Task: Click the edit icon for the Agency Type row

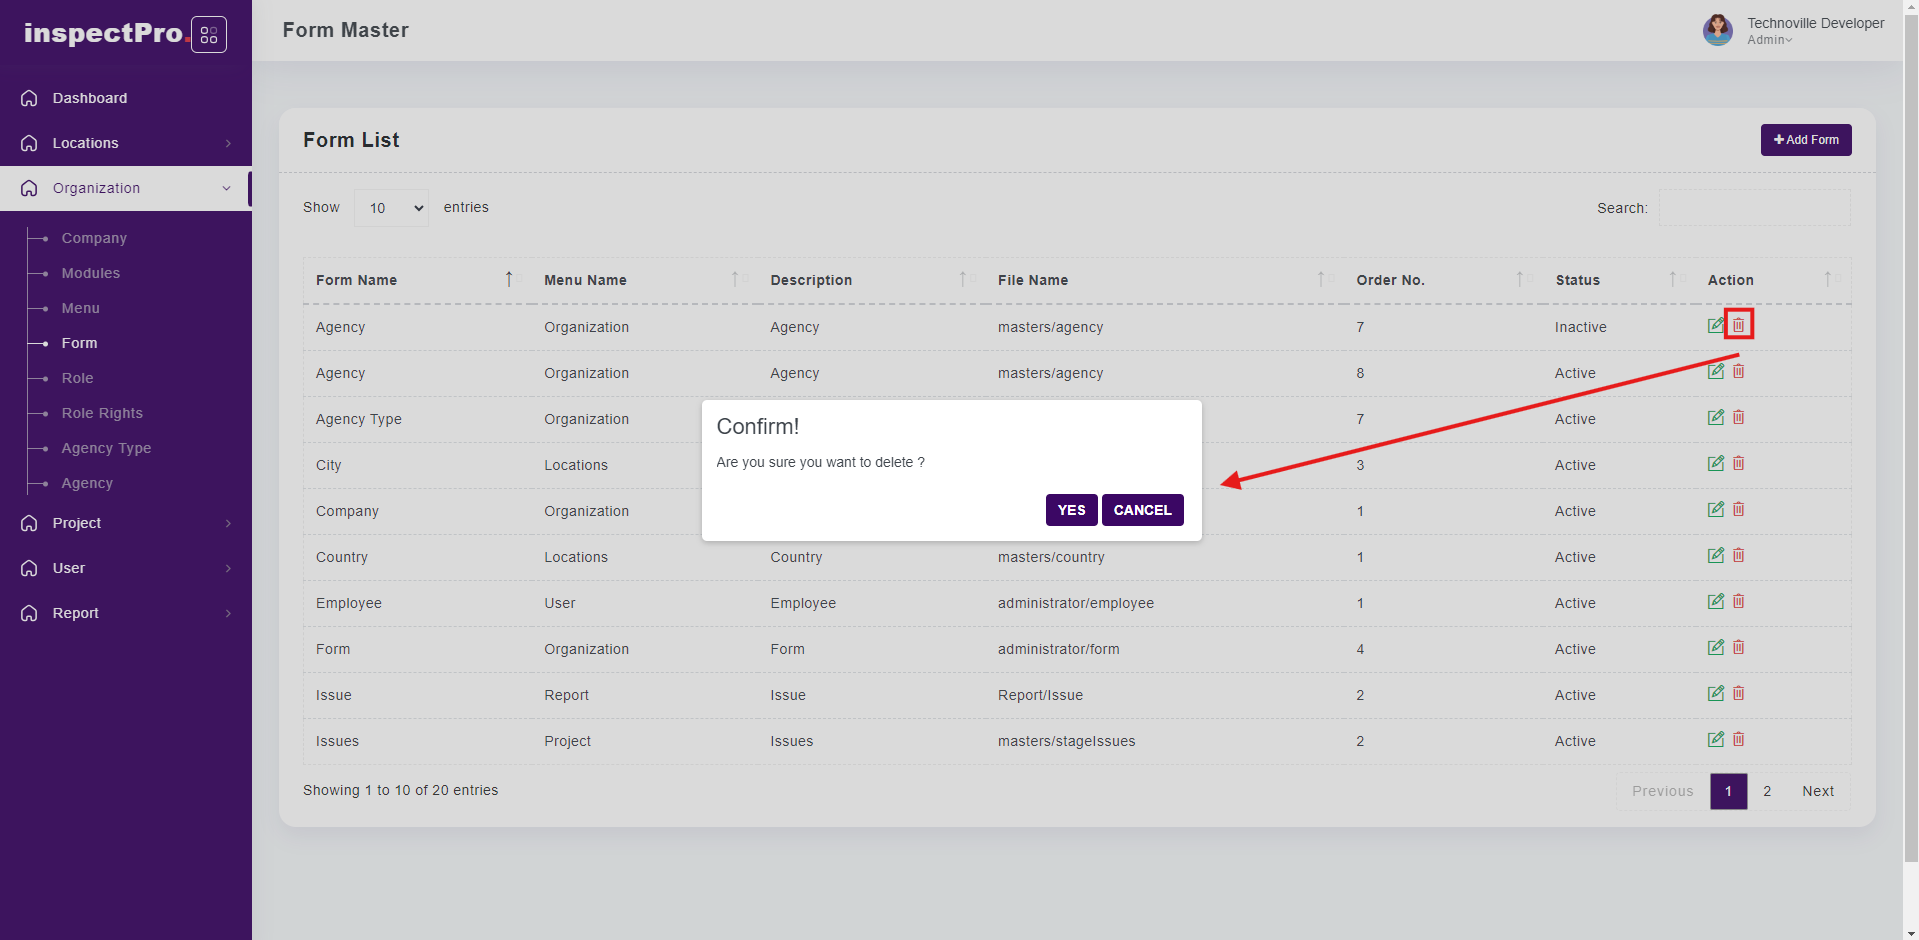Action: 1716,417
